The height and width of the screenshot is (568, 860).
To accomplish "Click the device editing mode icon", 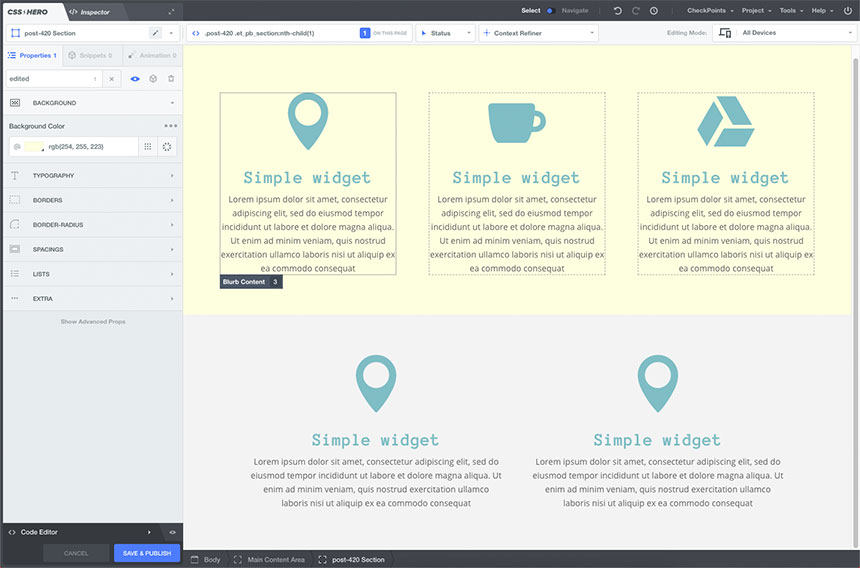I will (725, 33).
